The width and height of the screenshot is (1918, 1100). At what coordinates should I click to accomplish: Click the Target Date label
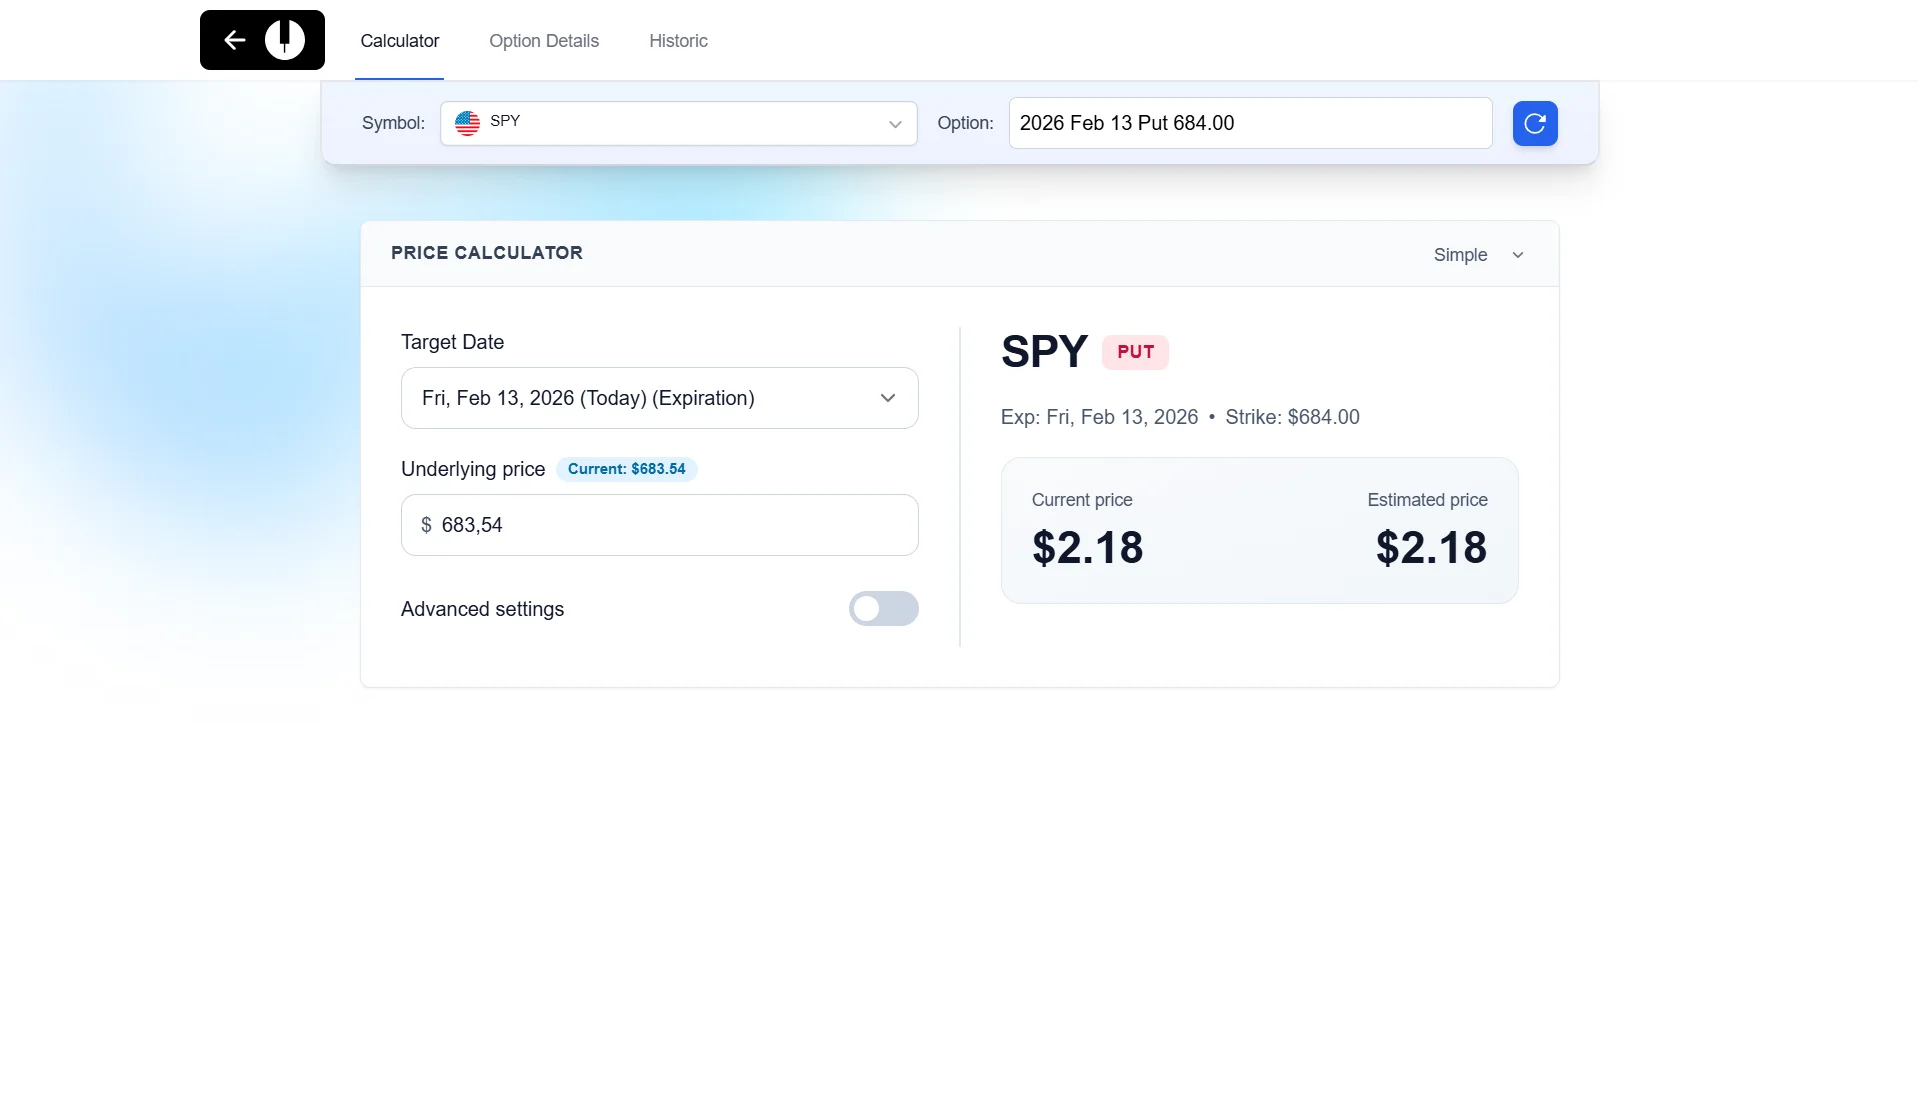click(452, 342)
